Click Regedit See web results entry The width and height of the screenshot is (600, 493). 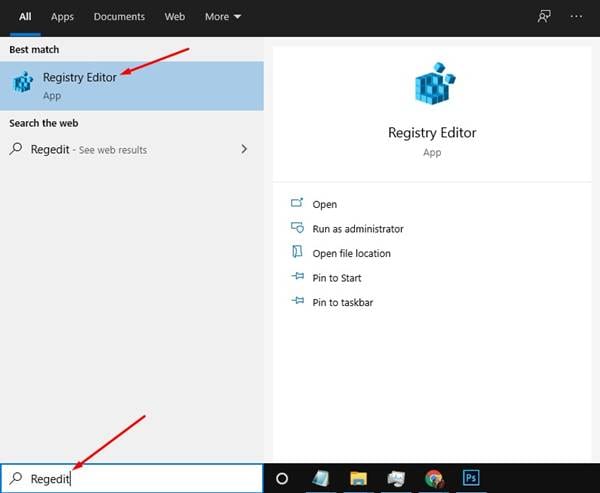pos(132,149)
